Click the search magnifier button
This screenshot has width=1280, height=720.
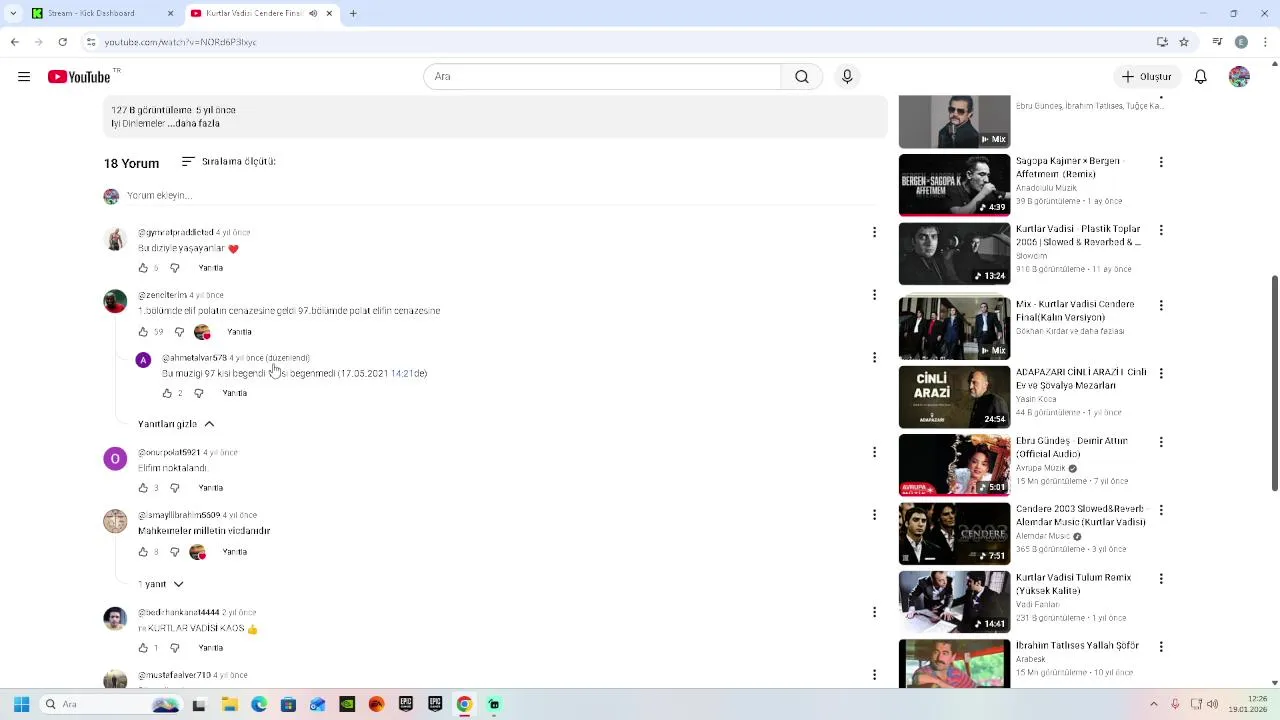coord(802,77)
